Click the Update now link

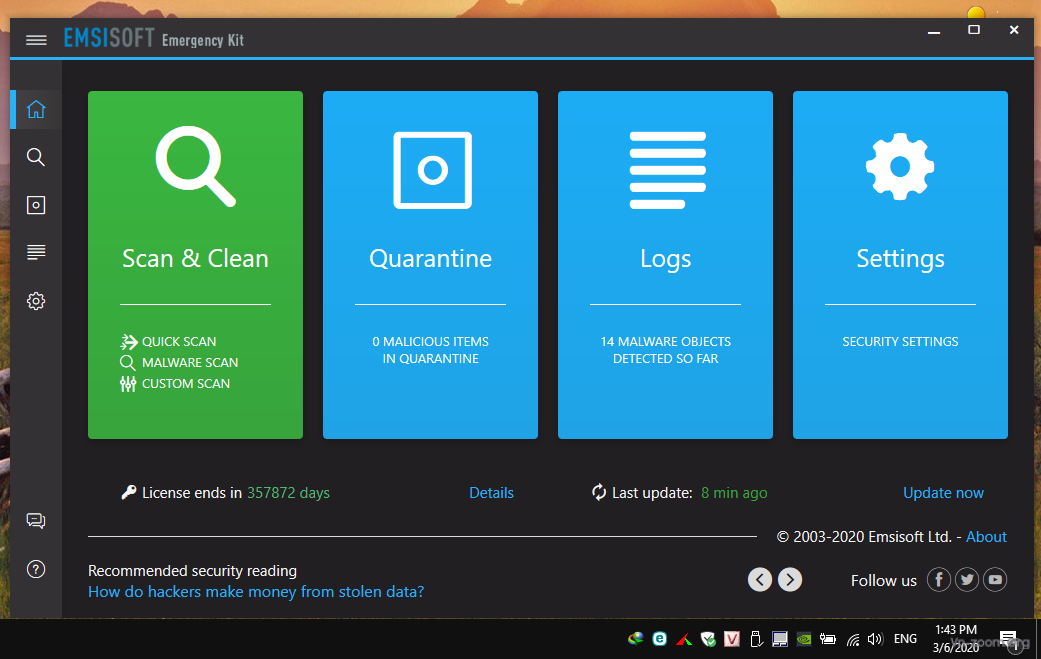pos(943,493)
